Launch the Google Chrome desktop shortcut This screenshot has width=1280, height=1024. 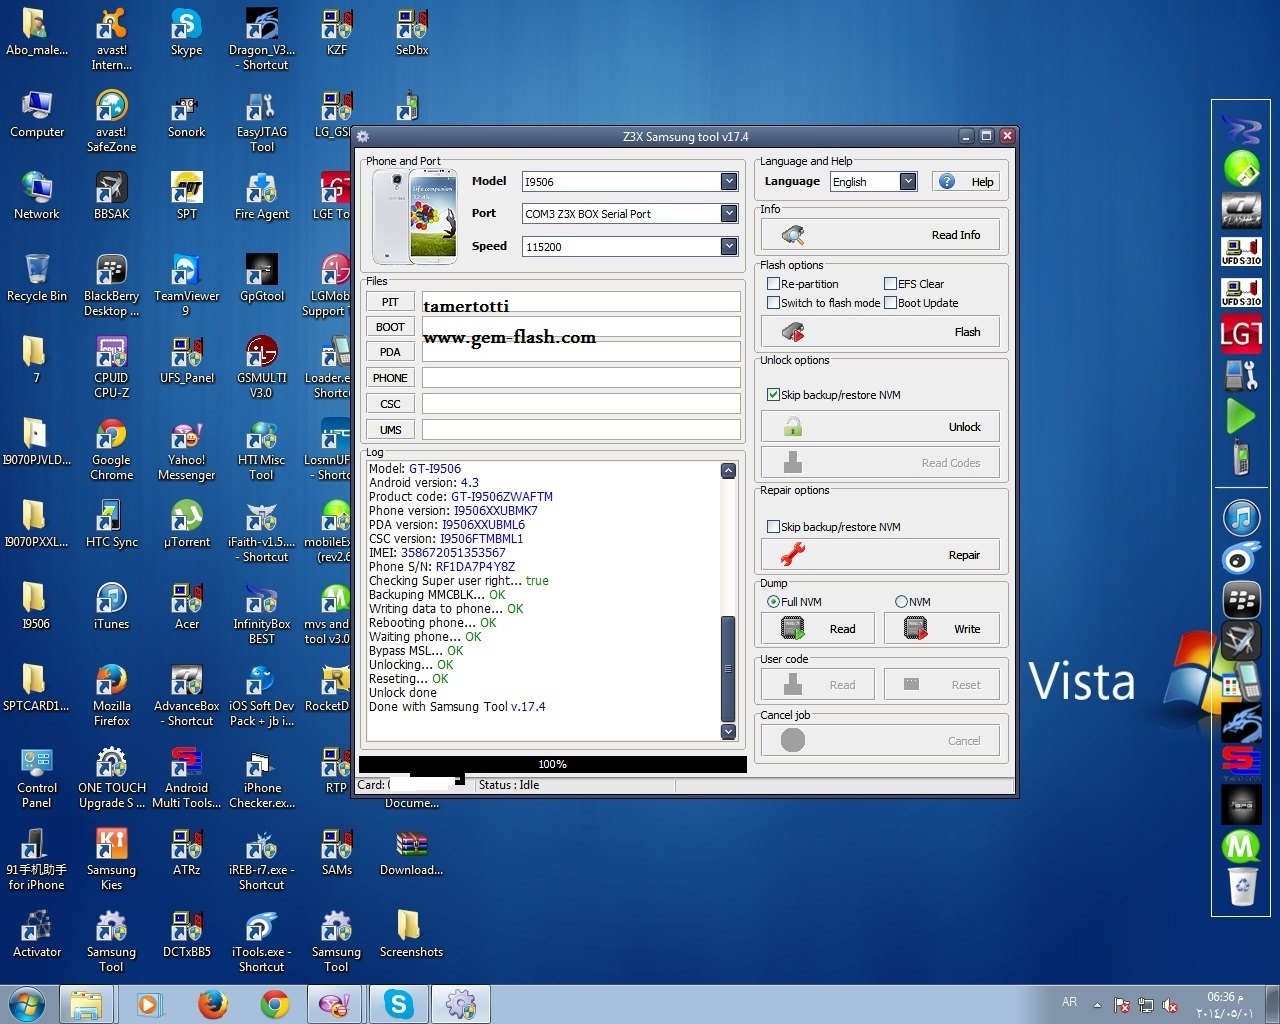111,449
